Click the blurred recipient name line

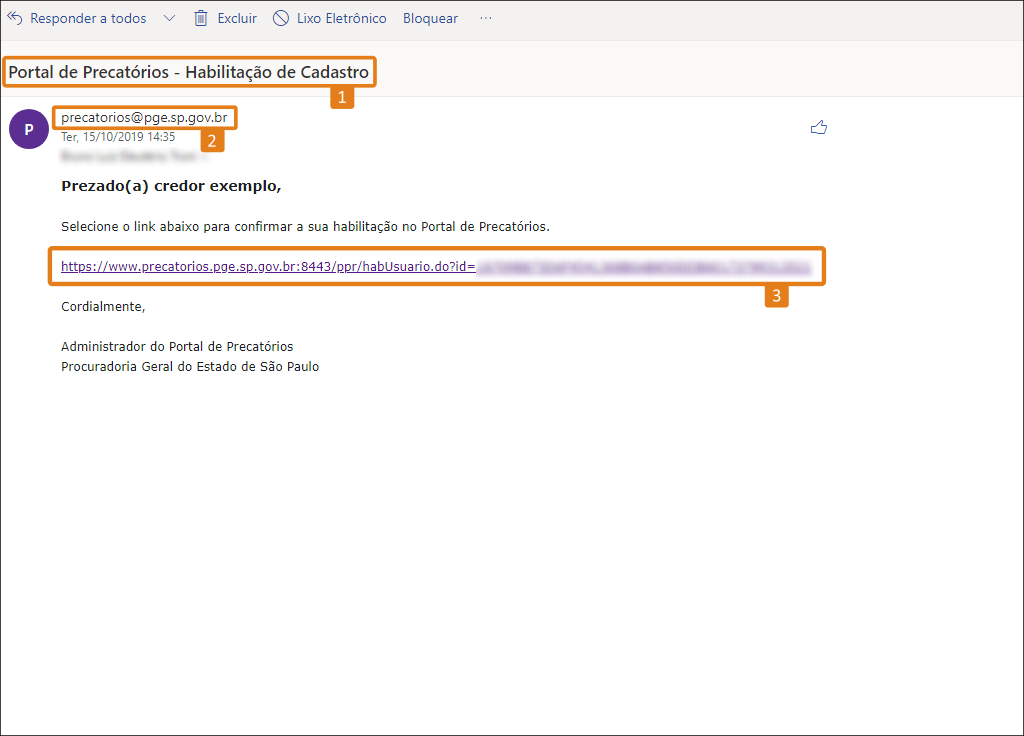tap(129, 156)
